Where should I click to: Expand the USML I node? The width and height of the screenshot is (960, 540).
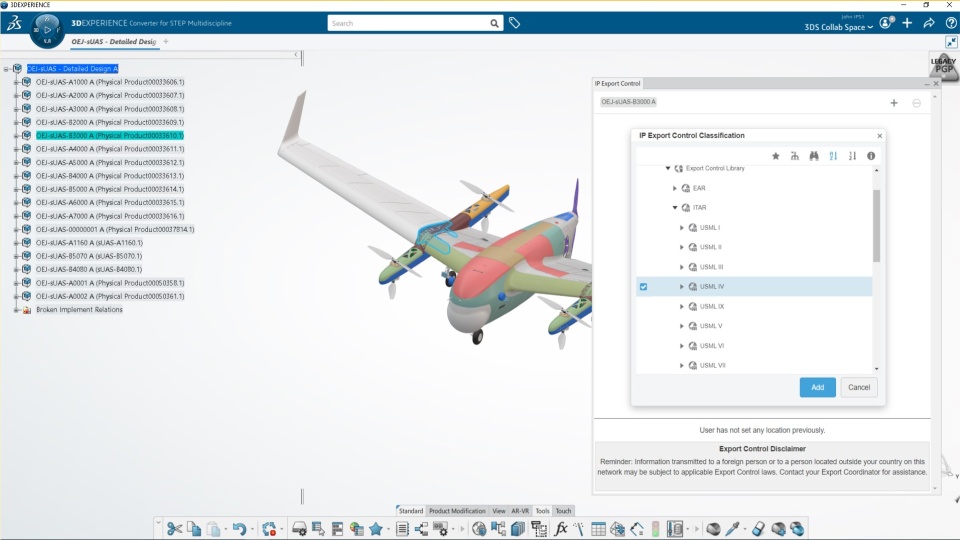pyautogui.click(x=681, y=228)
